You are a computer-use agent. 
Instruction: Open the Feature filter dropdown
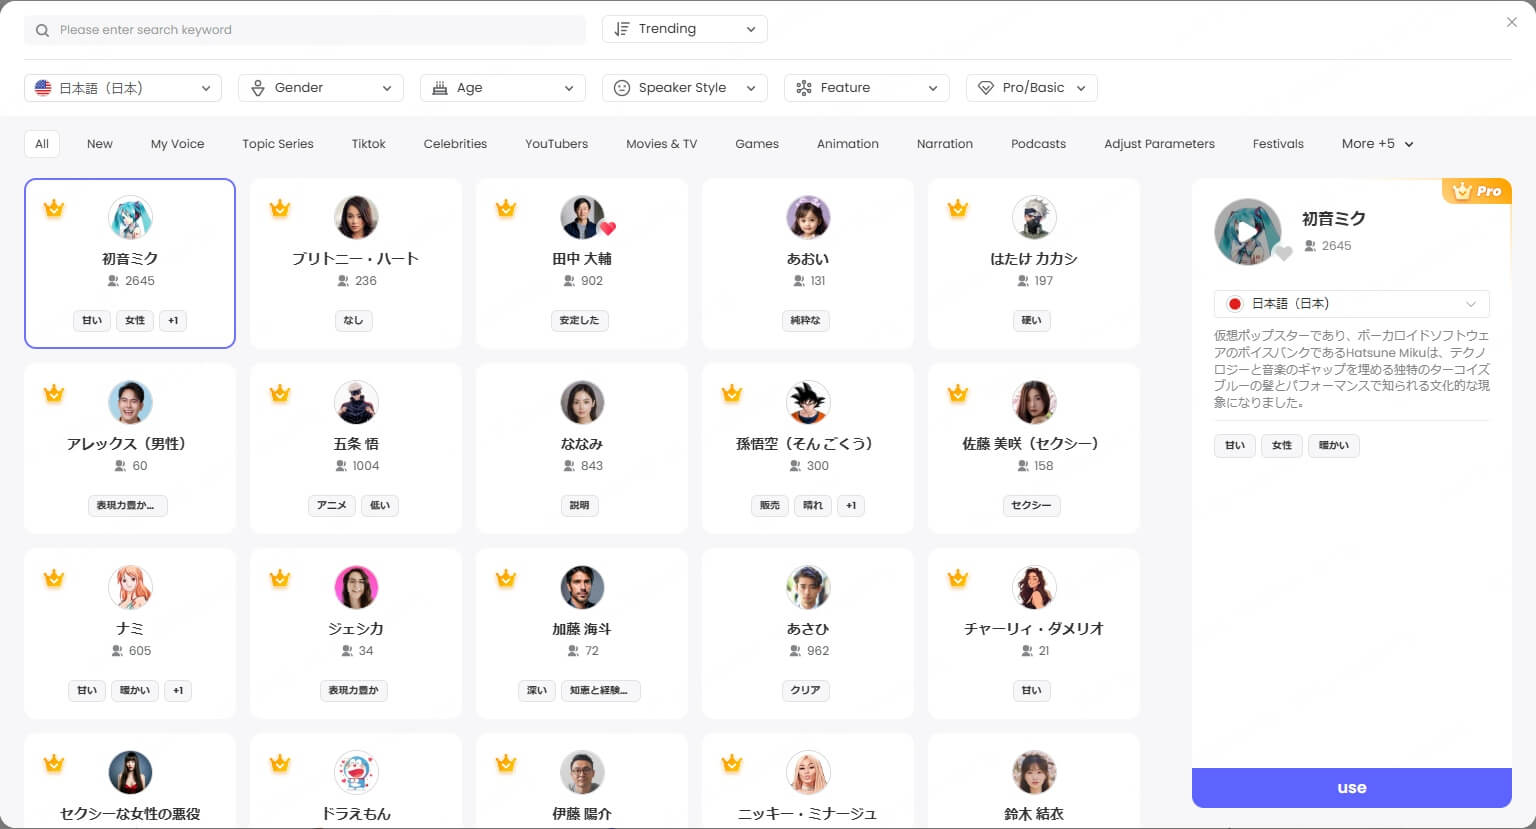(x=867, y=88)
